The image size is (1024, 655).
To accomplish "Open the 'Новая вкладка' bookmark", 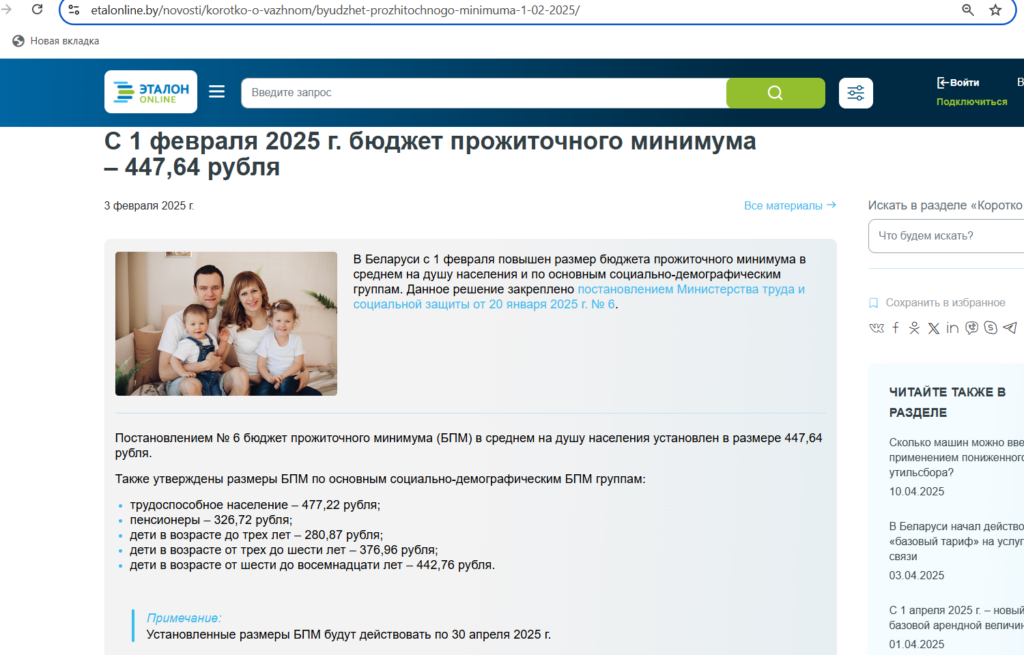I will [x=56, y=41].
